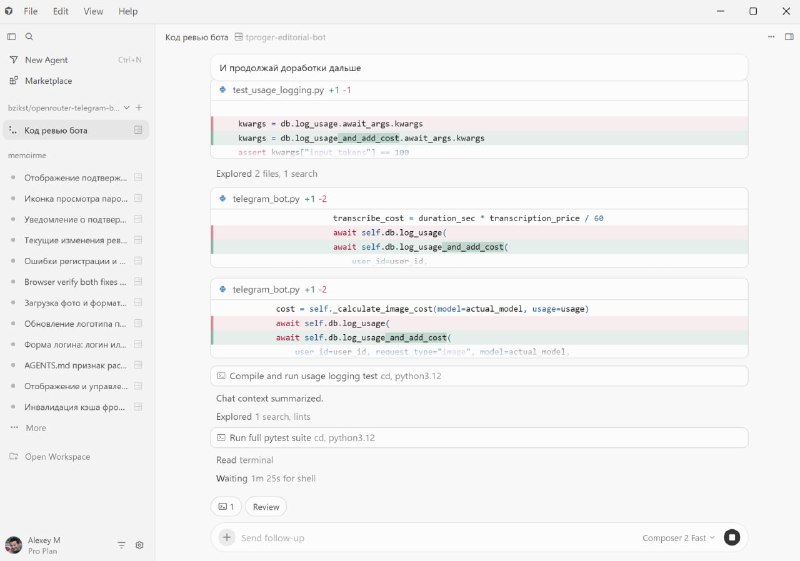The width and height of the screenshot is (800, 561).
Task: Click icon at right of 'Ошибки регистрации' row
Action: click(138, 261)
